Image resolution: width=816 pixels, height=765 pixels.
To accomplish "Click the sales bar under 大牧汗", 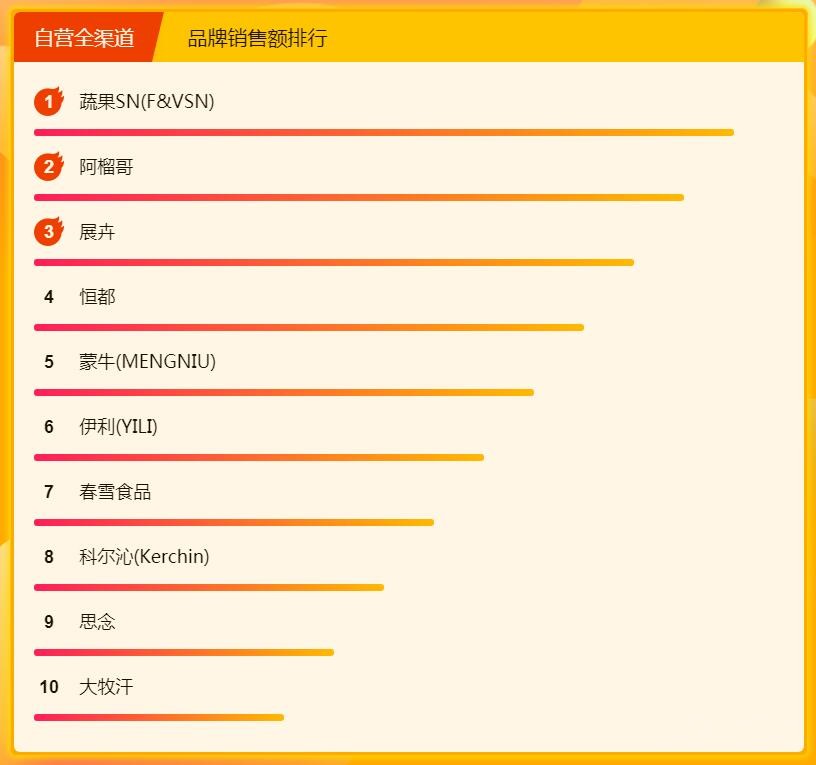I will pyautogui.click(x=159, y=717).
